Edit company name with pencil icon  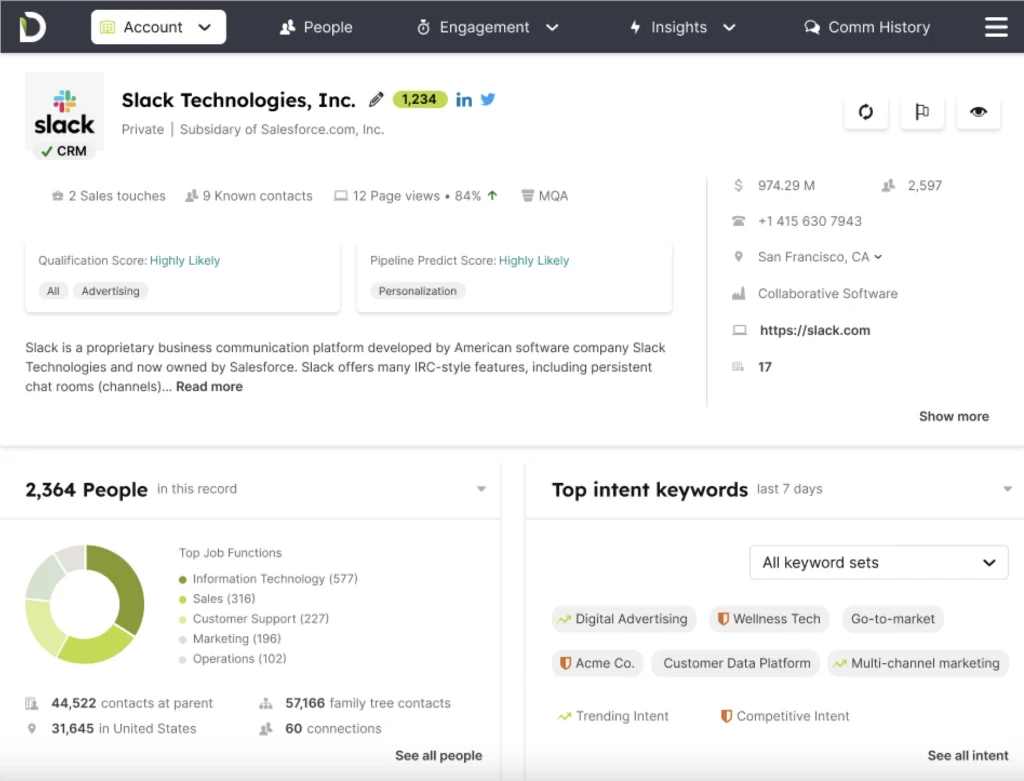click(x=376, y=99)
